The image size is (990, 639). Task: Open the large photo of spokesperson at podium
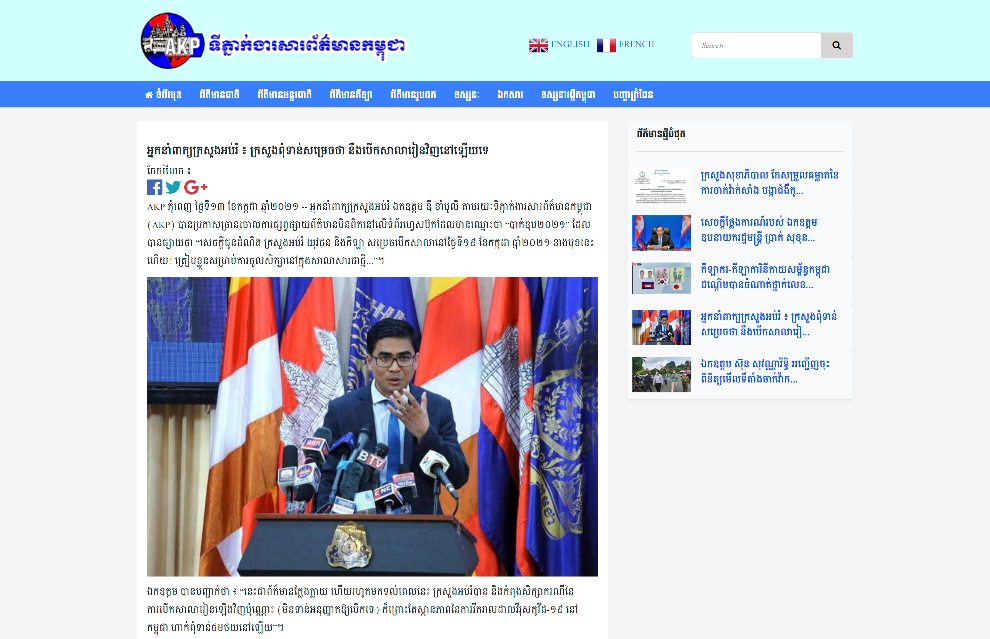click(373, 426)
